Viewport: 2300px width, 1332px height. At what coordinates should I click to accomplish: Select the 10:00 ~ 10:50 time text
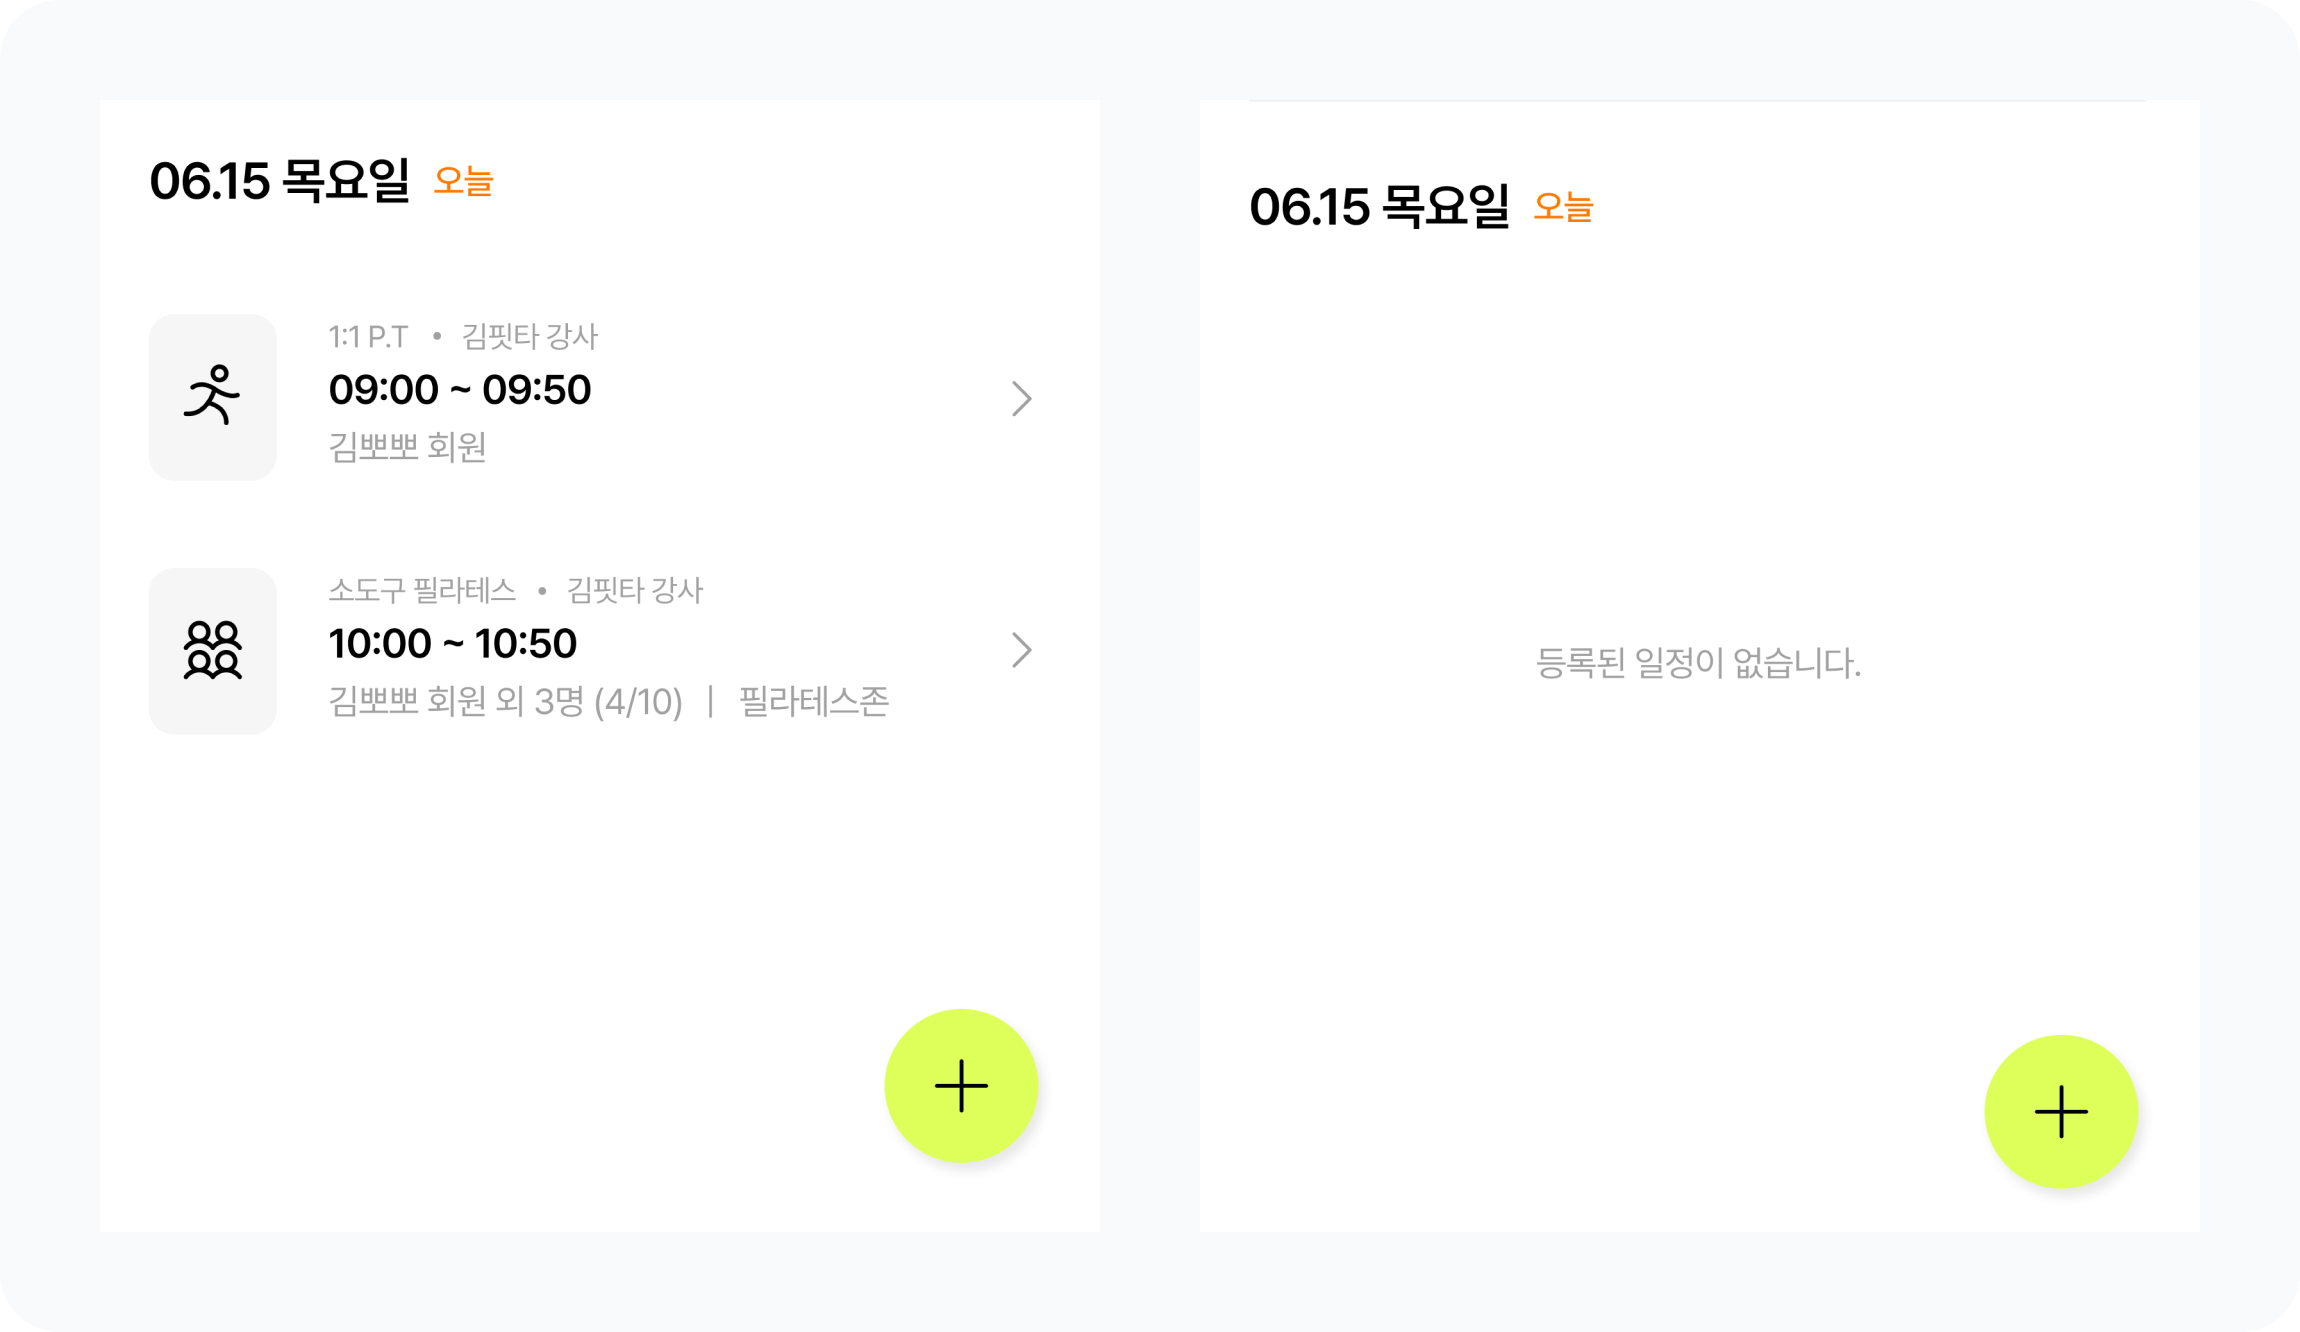(452, 643)
